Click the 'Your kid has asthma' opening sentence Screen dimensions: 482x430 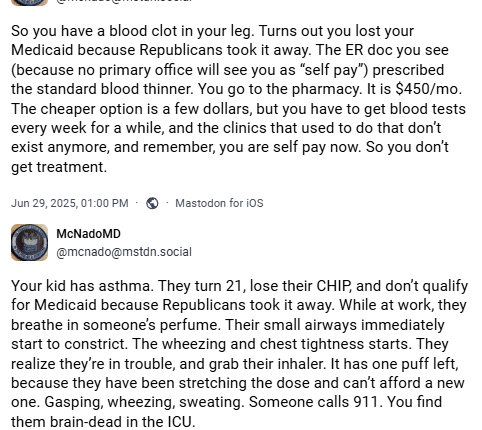[x=83, y=286]
